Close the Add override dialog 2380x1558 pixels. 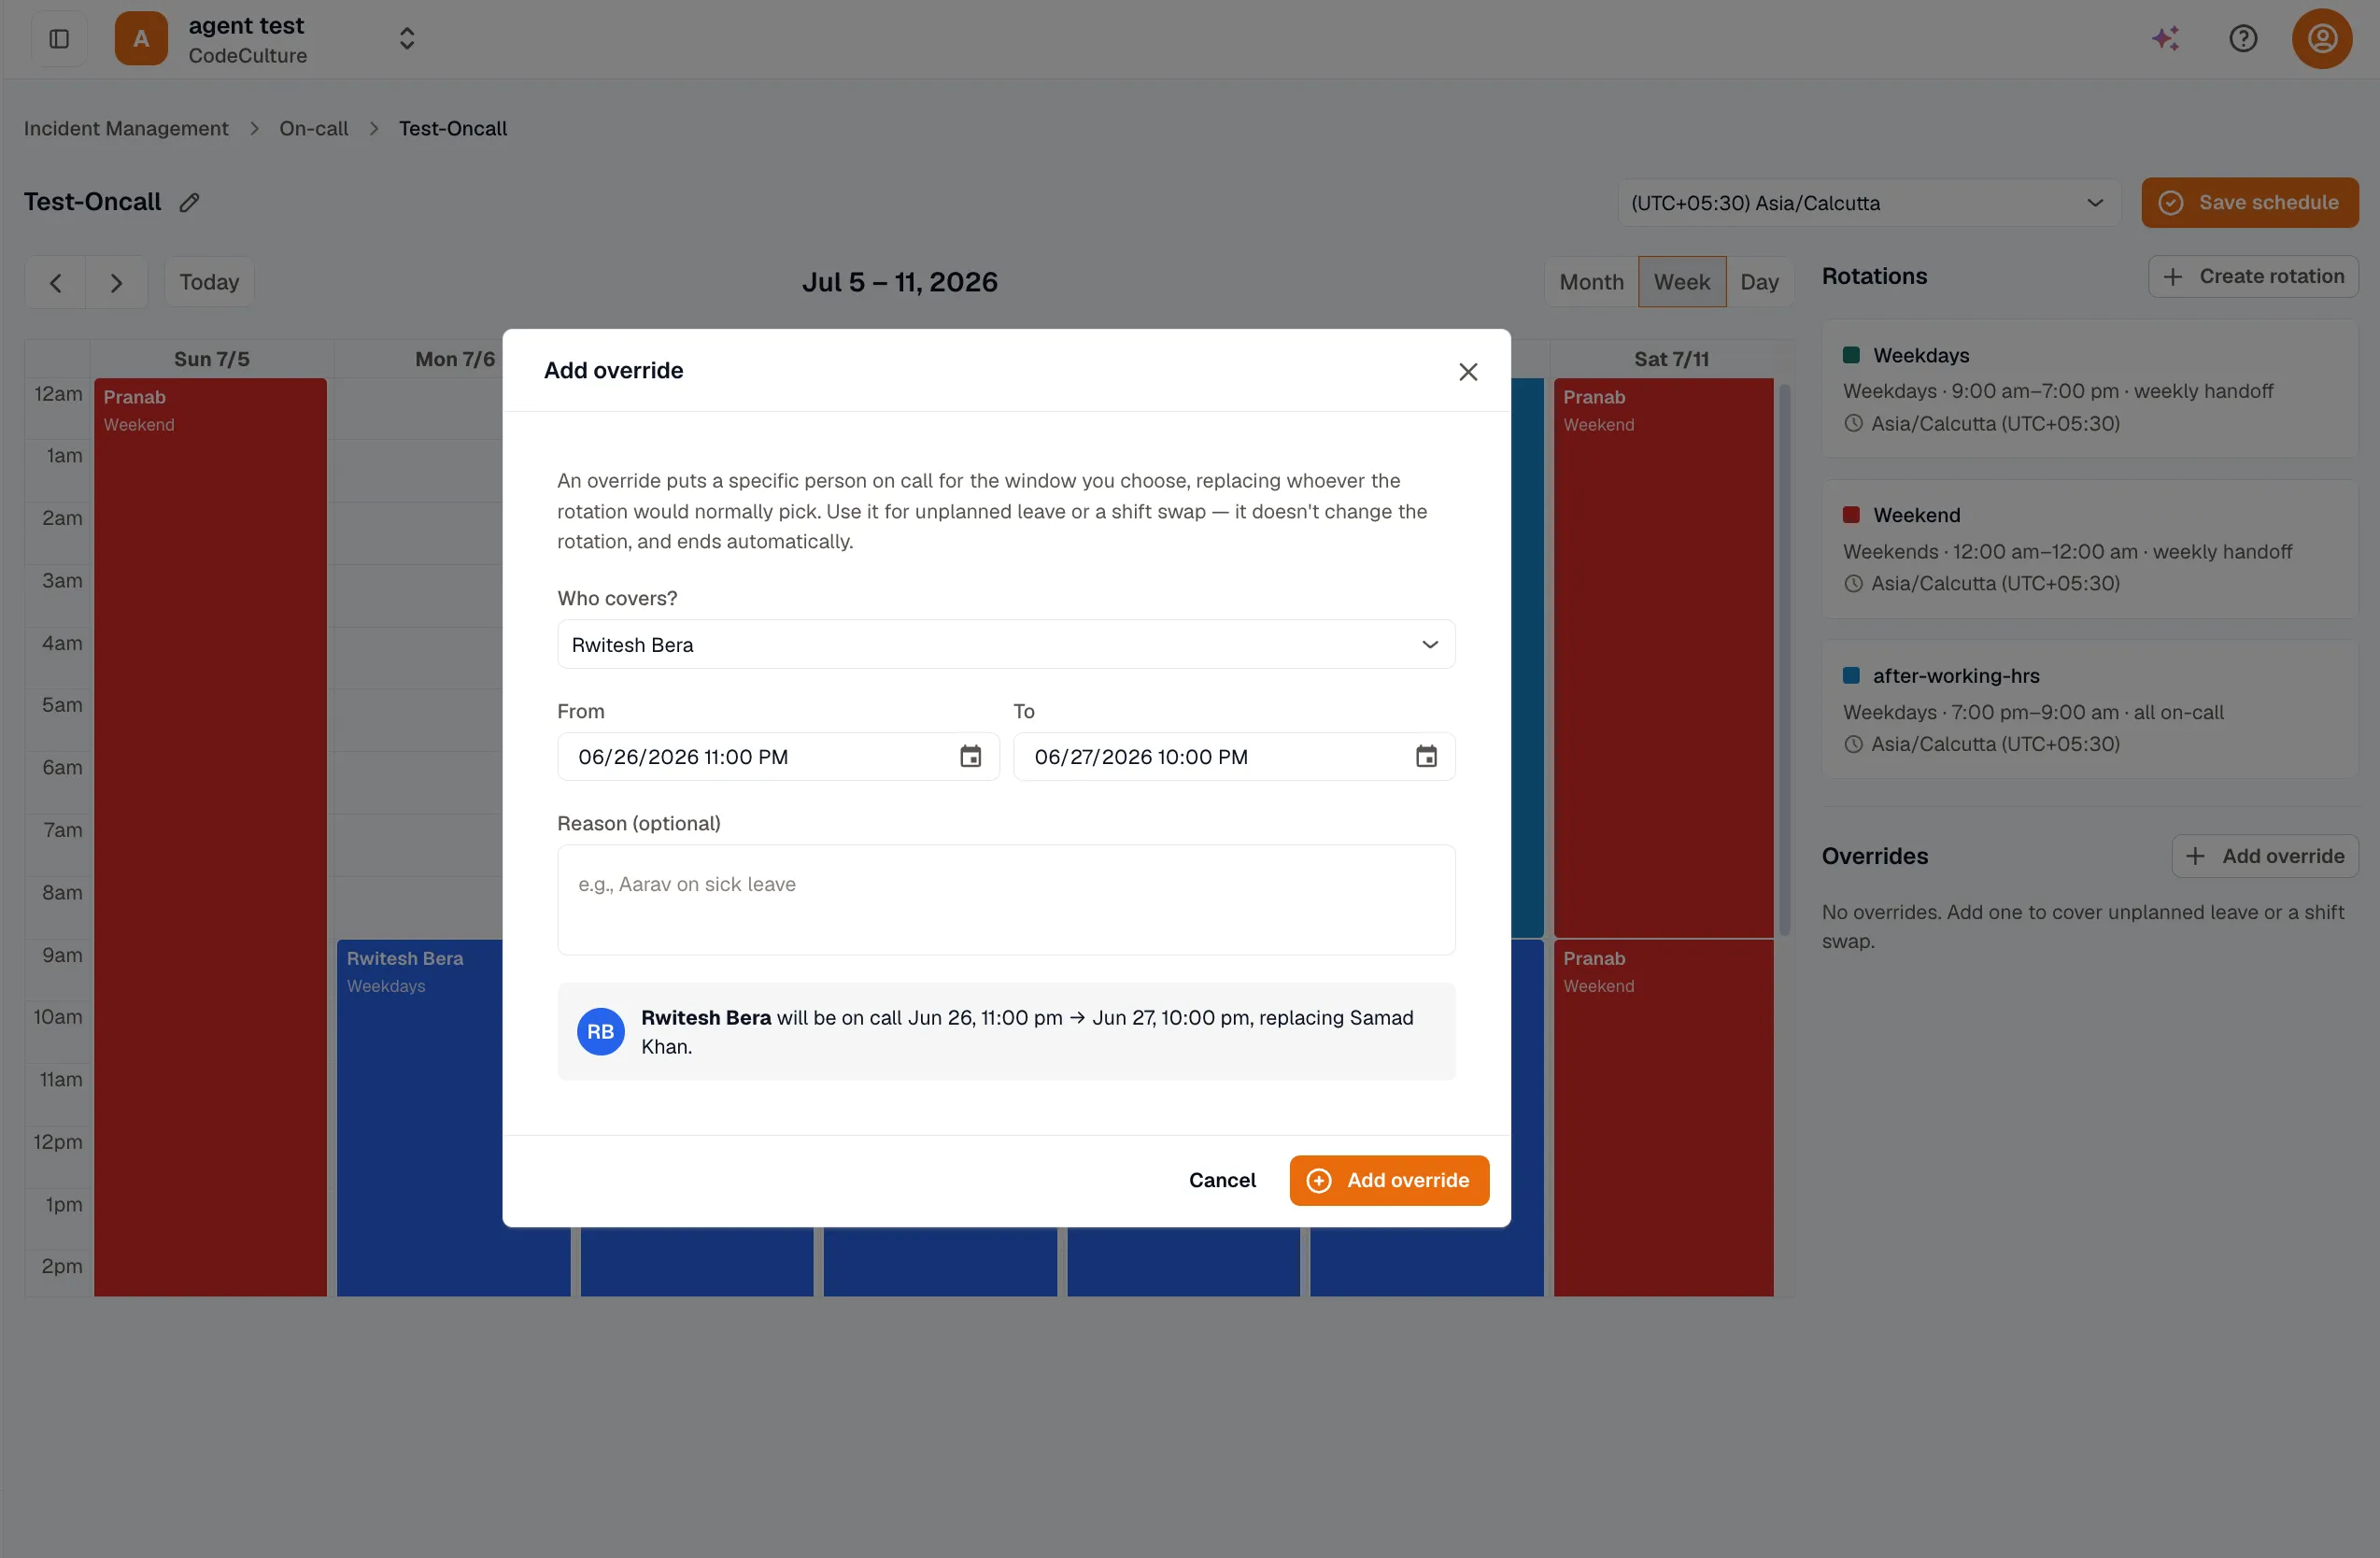(x=1467, y=372)
